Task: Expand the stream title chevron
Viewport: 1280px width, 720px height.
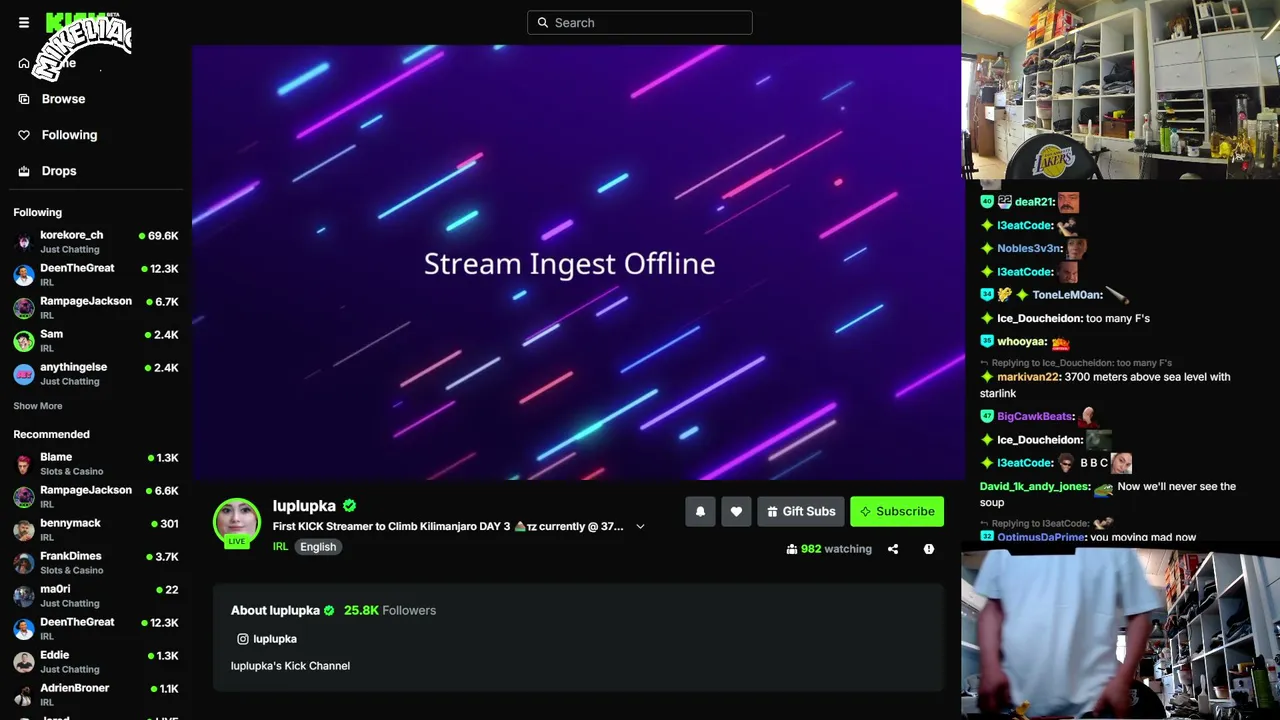Action: tap(640, 527)
